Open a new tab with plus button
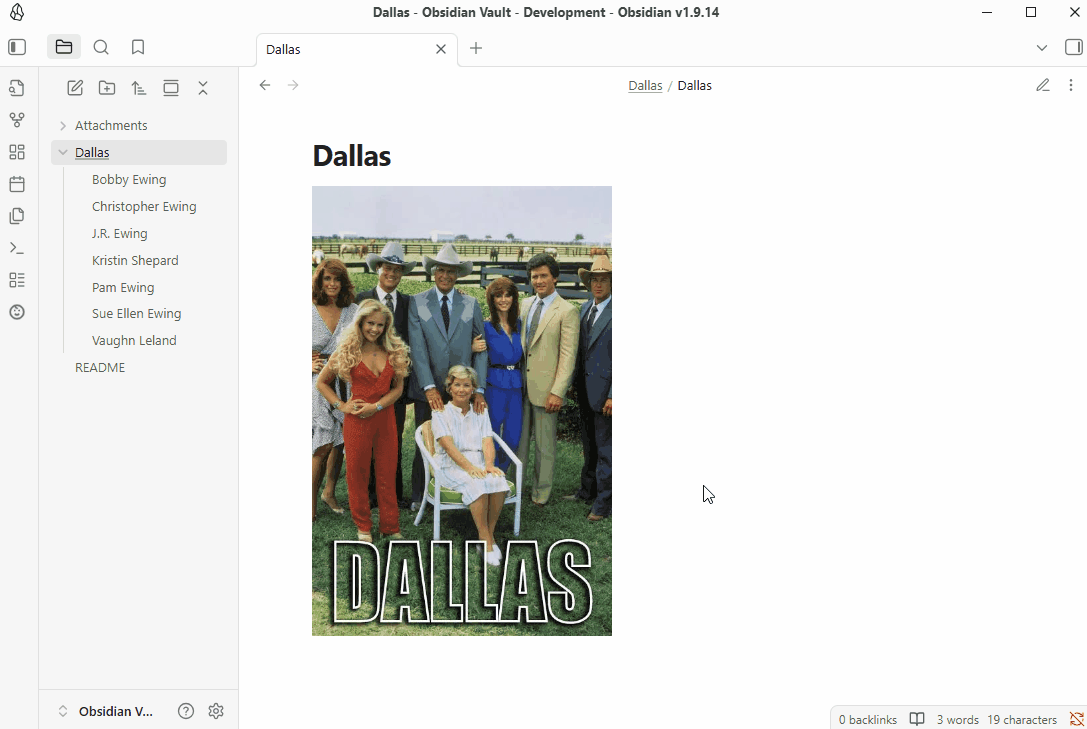Viewport: 1087px width, 729px height. point(476,48)
